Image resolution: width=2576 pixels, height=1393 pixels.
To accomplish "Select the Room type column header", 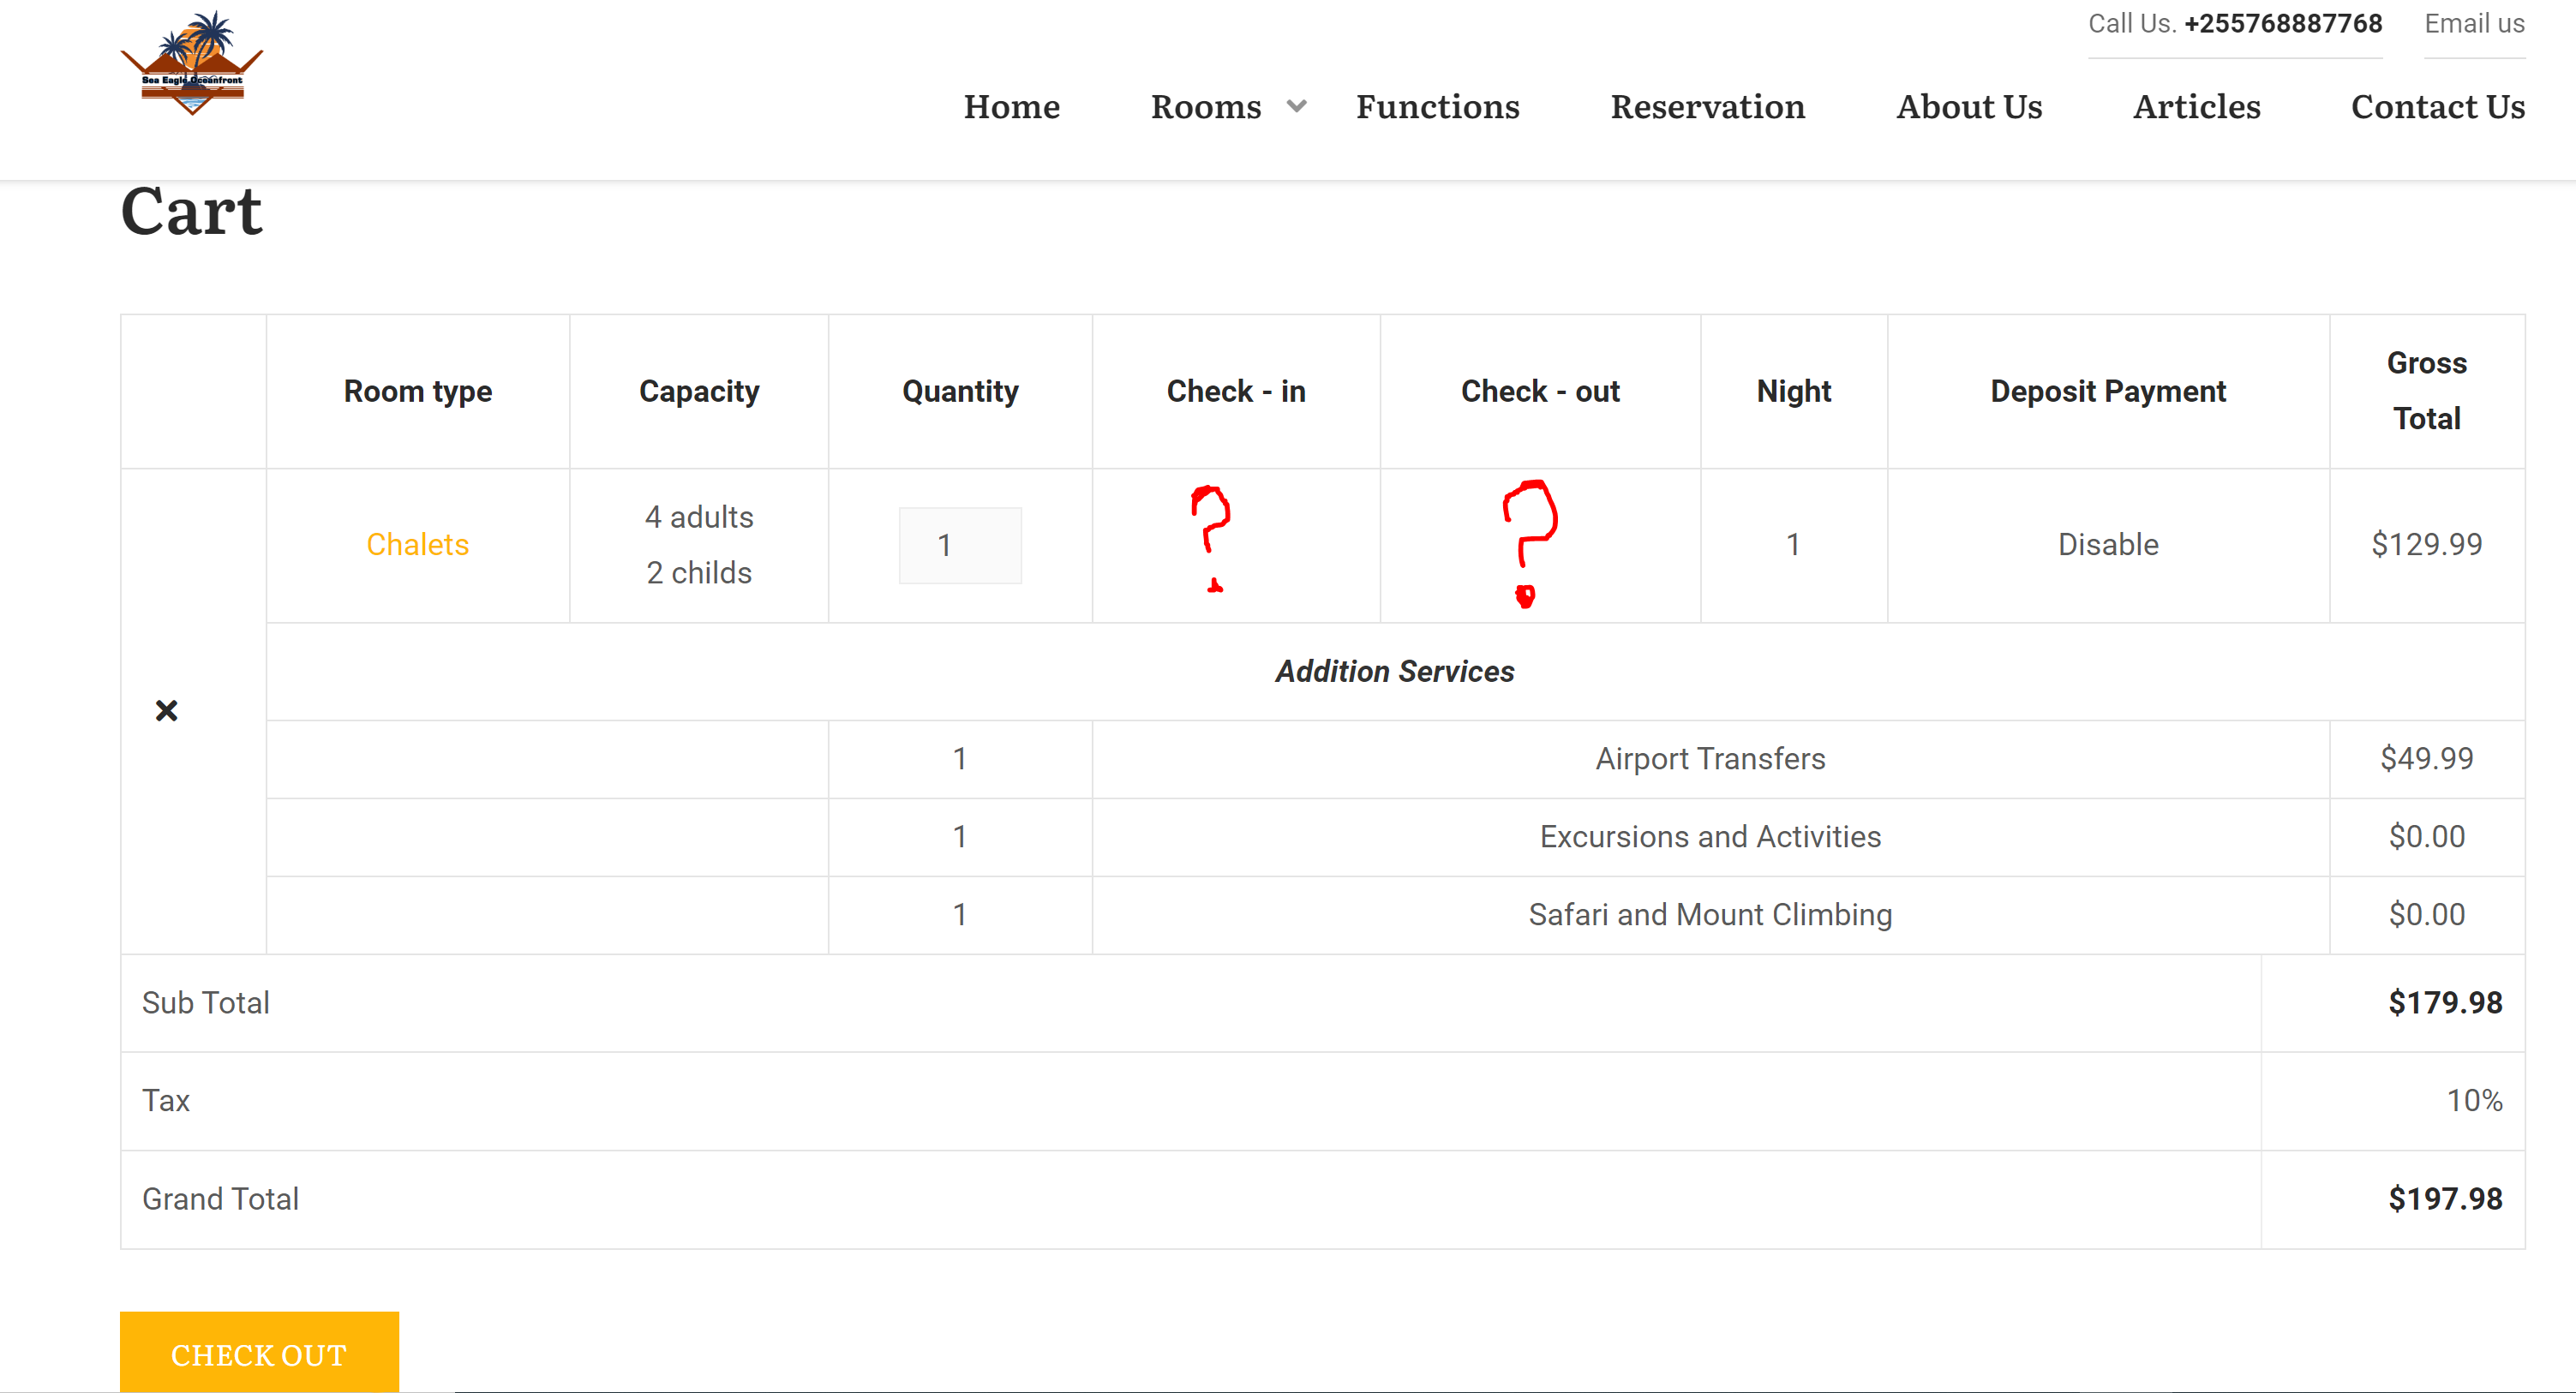I will pyautogui.click(x=418, y=391).
